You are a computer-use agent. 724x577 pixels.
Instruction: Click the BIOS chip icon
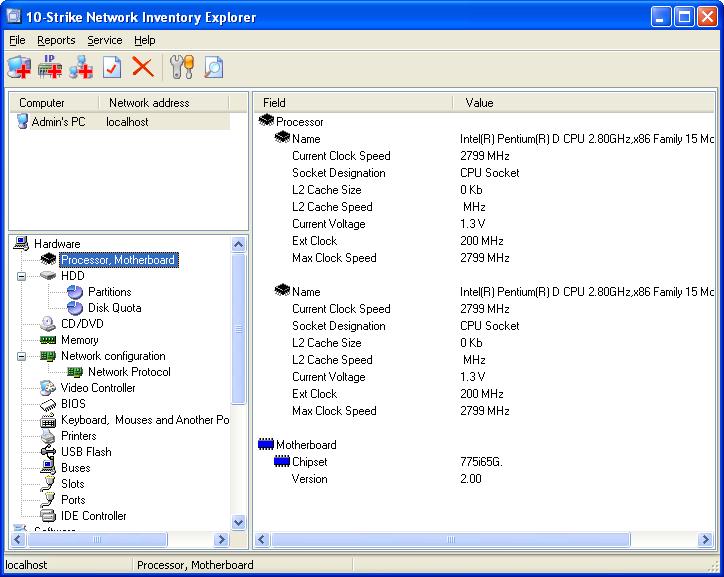(x=48, y=405)
